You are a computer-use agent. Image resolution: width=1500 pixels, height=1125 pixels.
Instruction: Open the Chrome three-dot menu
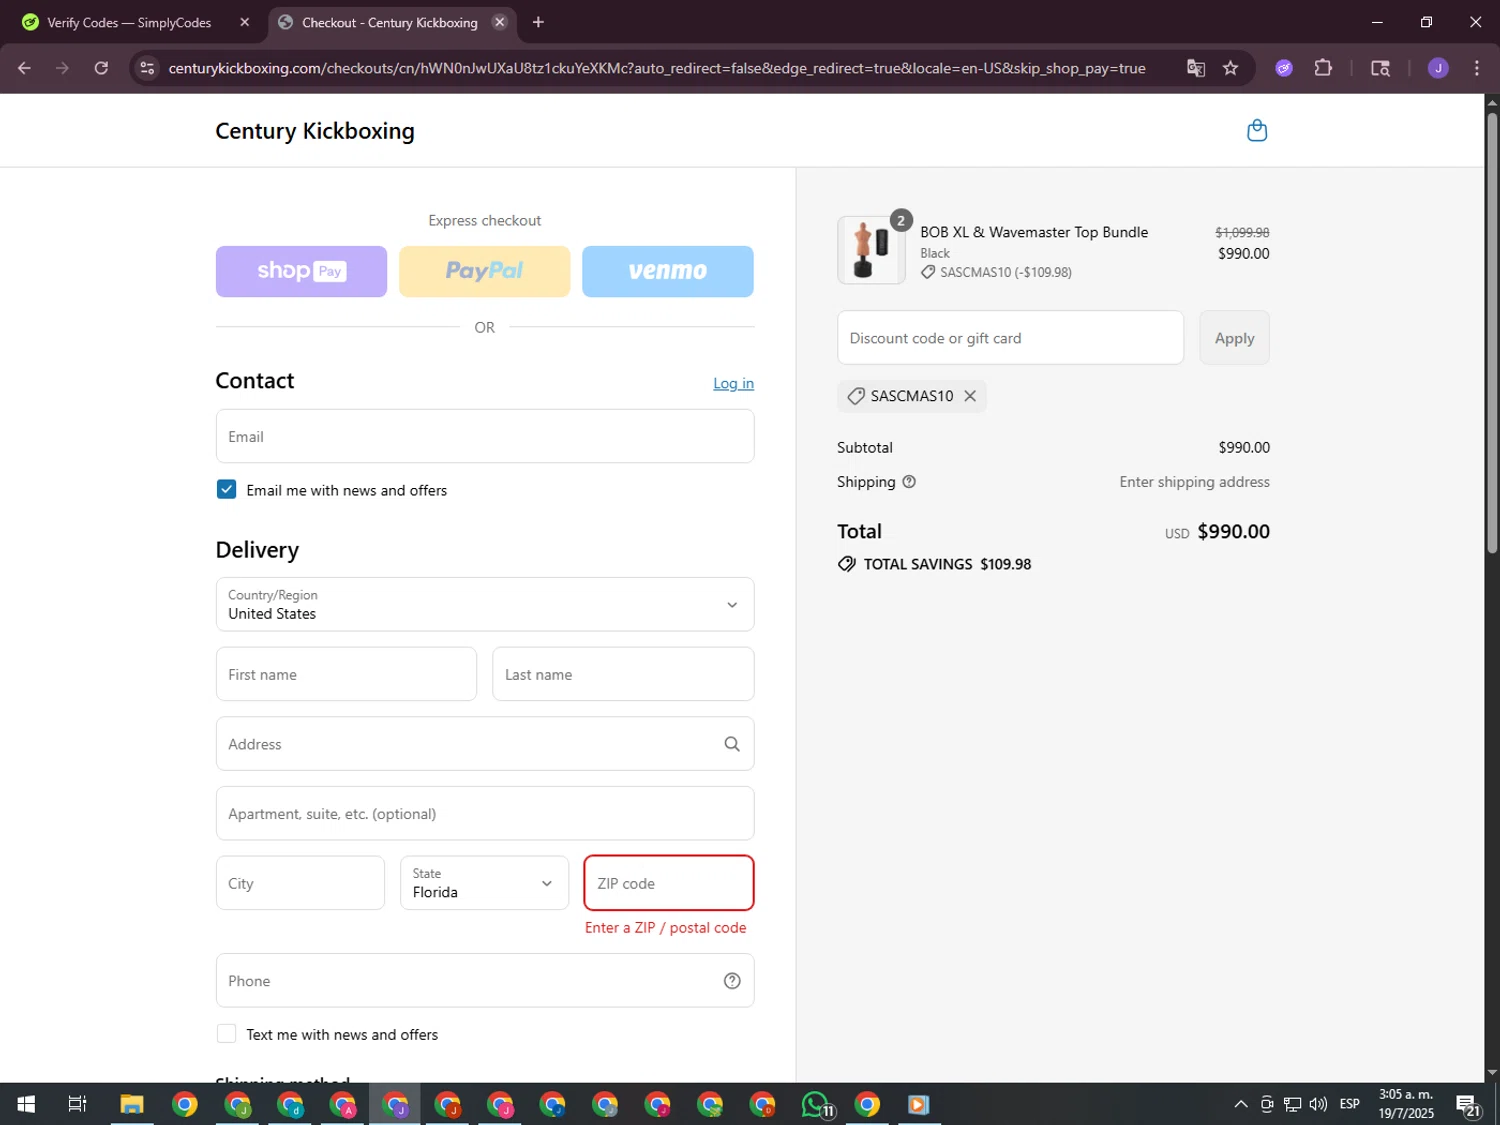(x=1477, y=68)
